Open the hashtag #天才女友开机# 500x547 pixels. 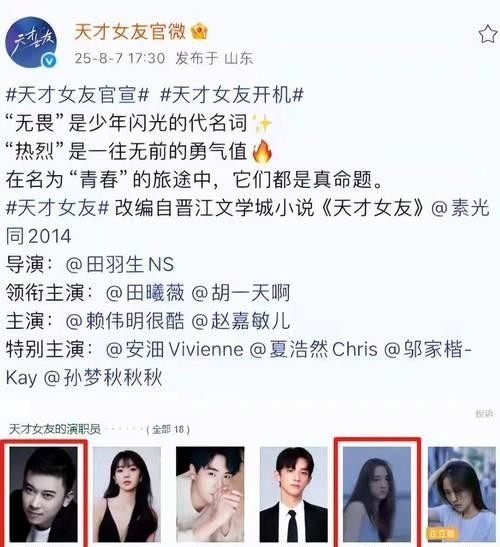(x=232, y=95)
